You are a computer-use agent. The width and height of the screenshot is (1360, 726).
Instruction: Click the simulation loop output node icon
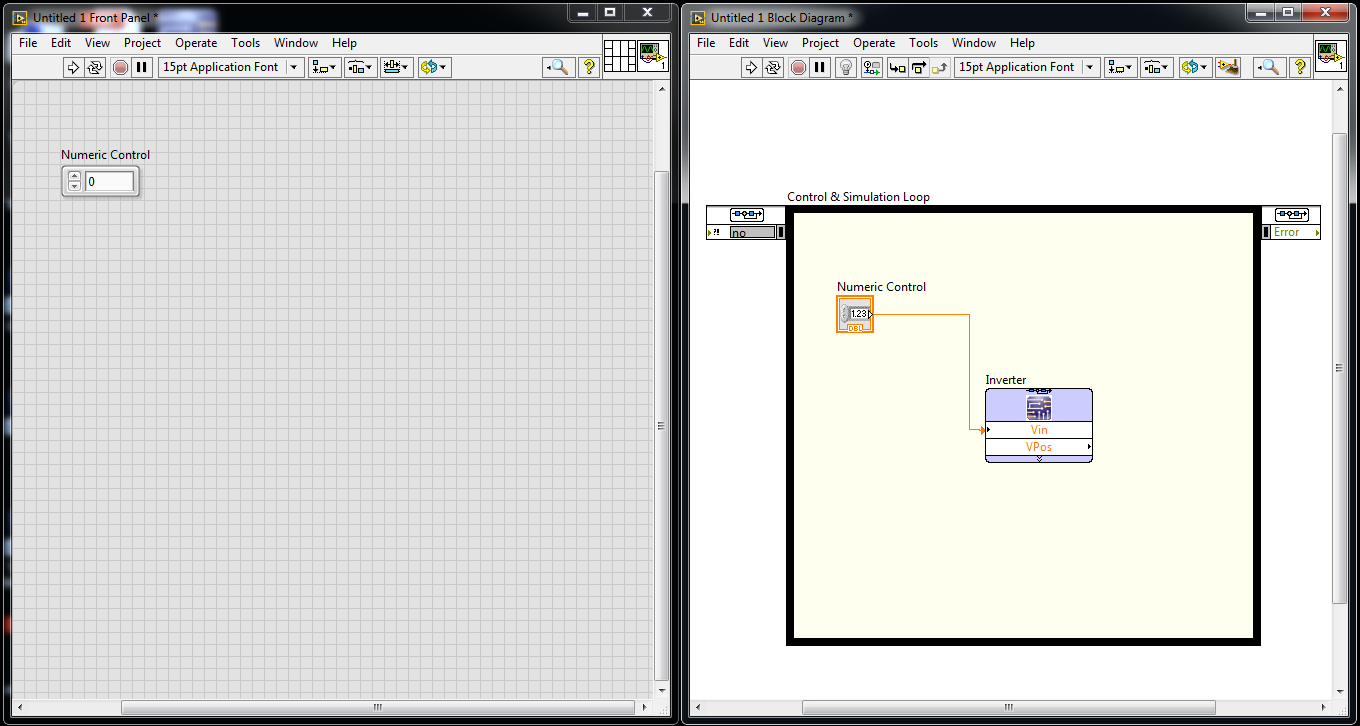click(x=1291, y=215)
